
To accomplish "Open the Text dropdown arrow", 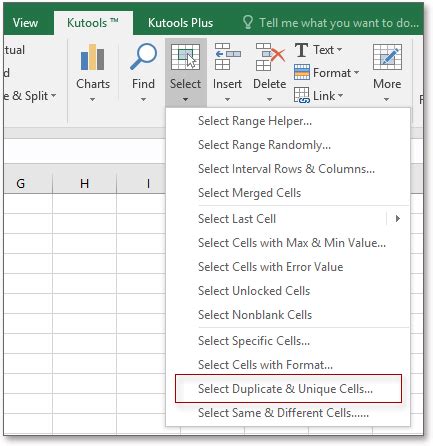I will point(339,50).
